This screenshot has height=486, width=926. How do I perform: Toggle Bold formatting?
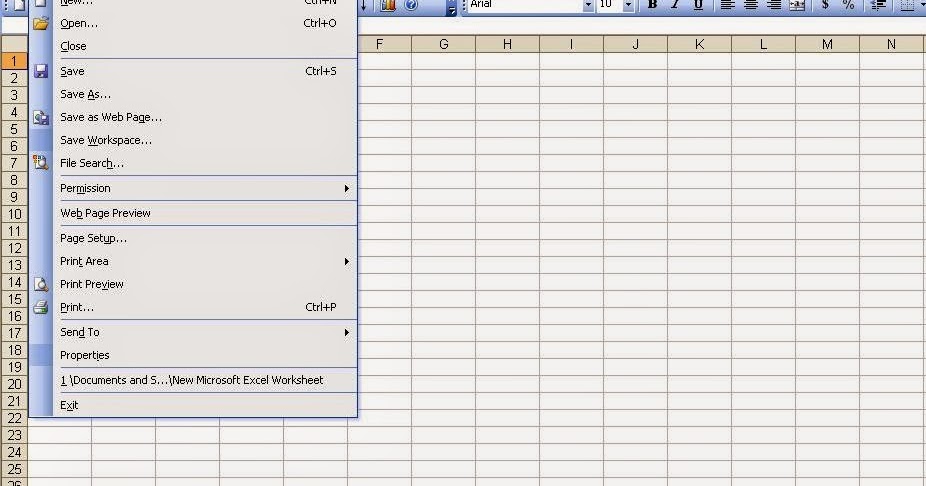[x=652, y=5]
